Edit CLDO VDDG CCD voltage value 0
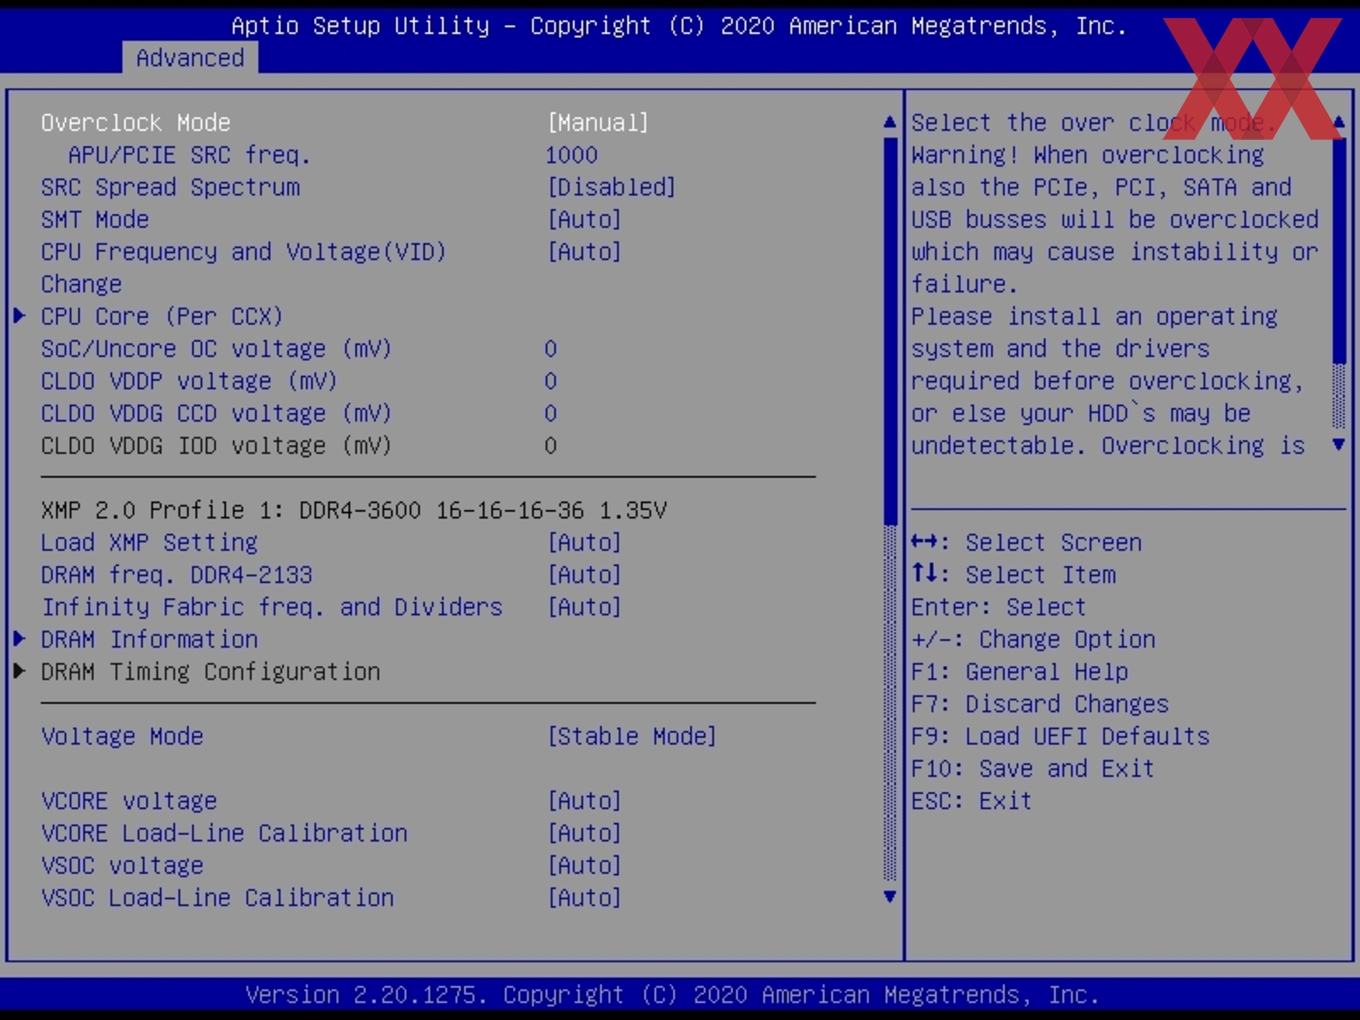Screen dimensions: 1360x1020 [551, 413]
